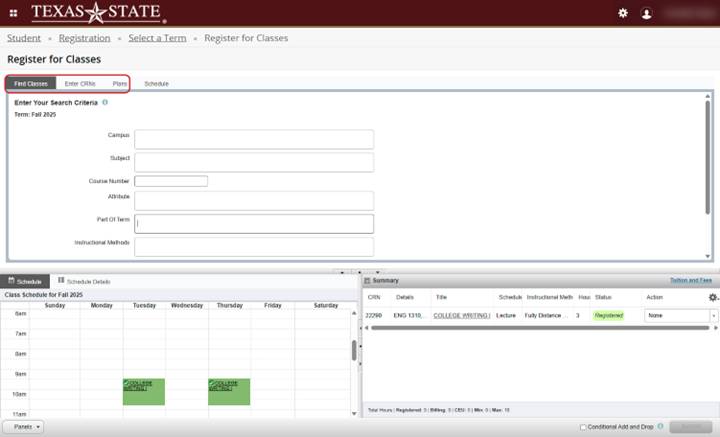
Task: Click info icon next to Conditional Add and Drop
Action: 661,426
